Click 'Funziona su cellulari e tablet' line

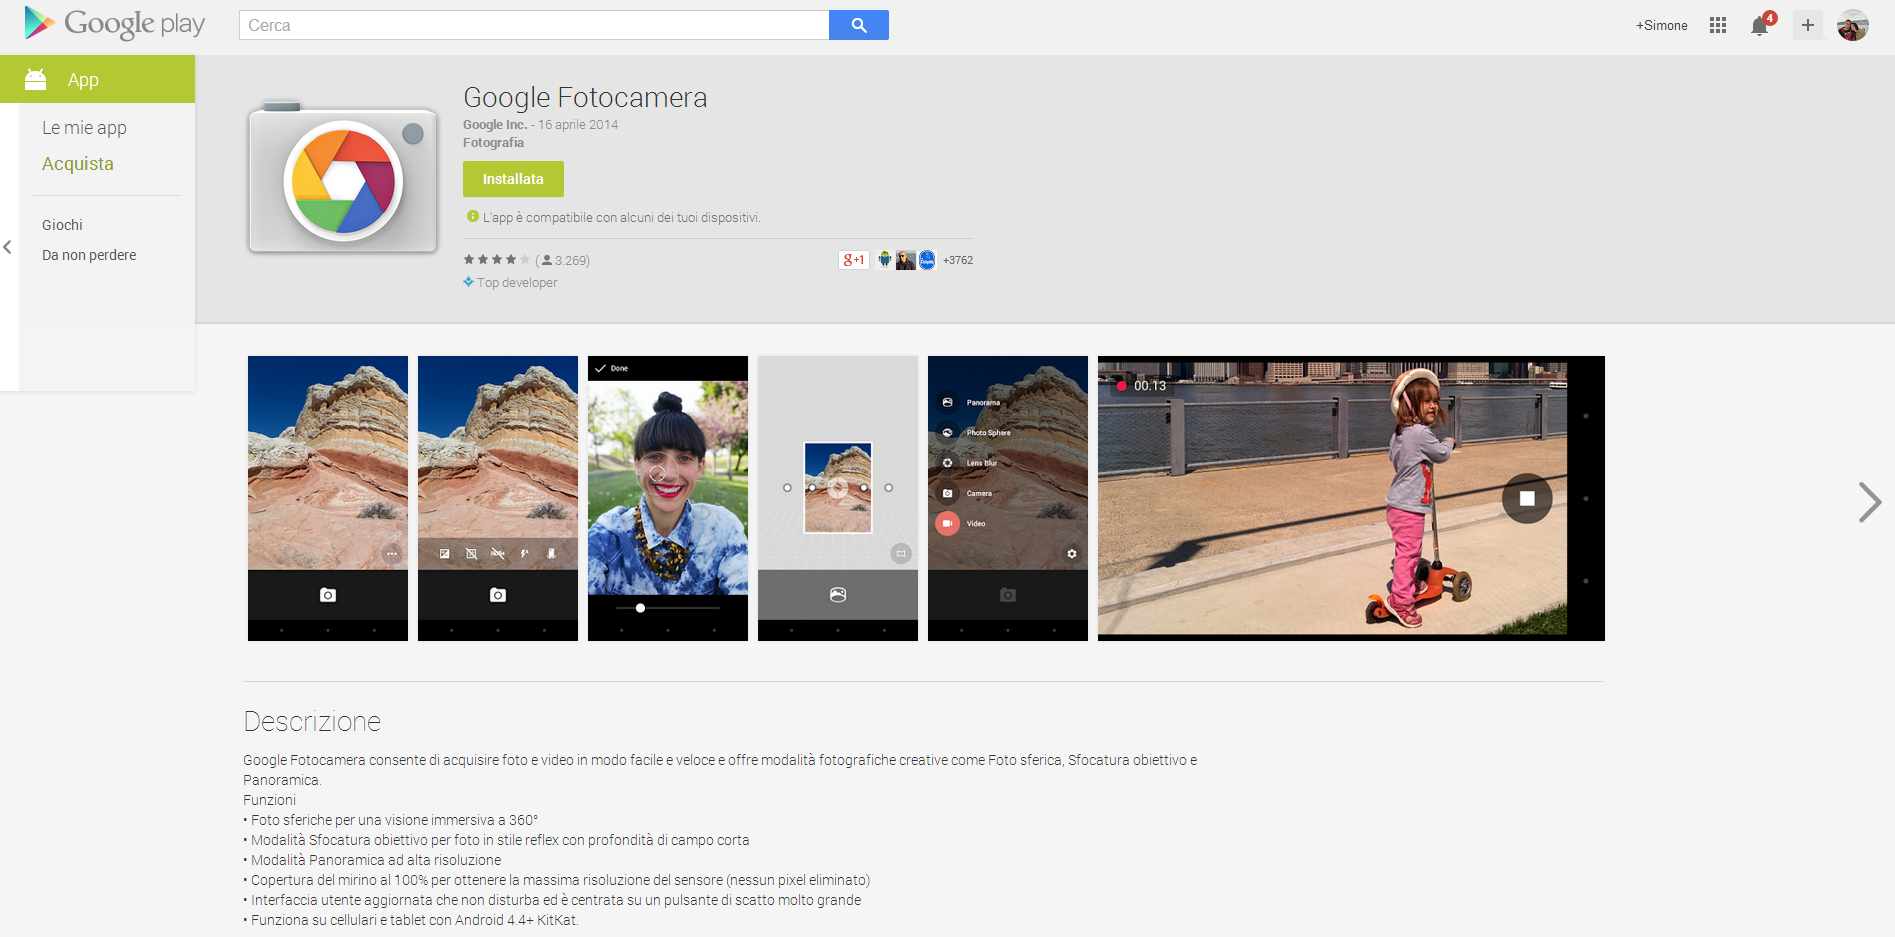[x=411, y=920]
